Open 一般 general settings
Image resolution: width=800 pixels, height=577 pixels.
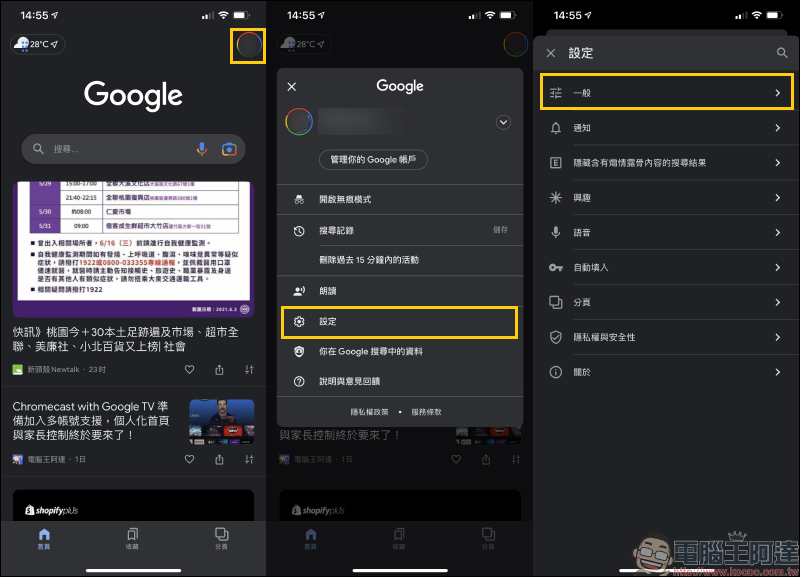click(667, 92)
